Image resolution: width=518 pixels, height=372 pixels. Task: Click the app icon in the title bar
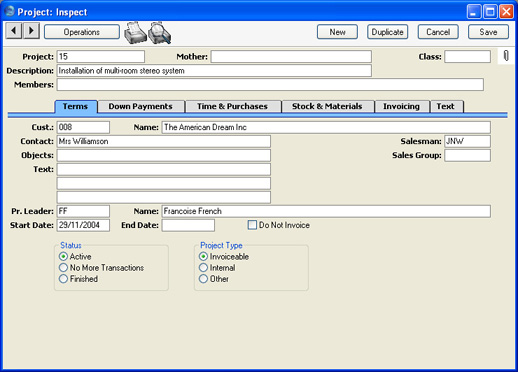pos(9,11)
